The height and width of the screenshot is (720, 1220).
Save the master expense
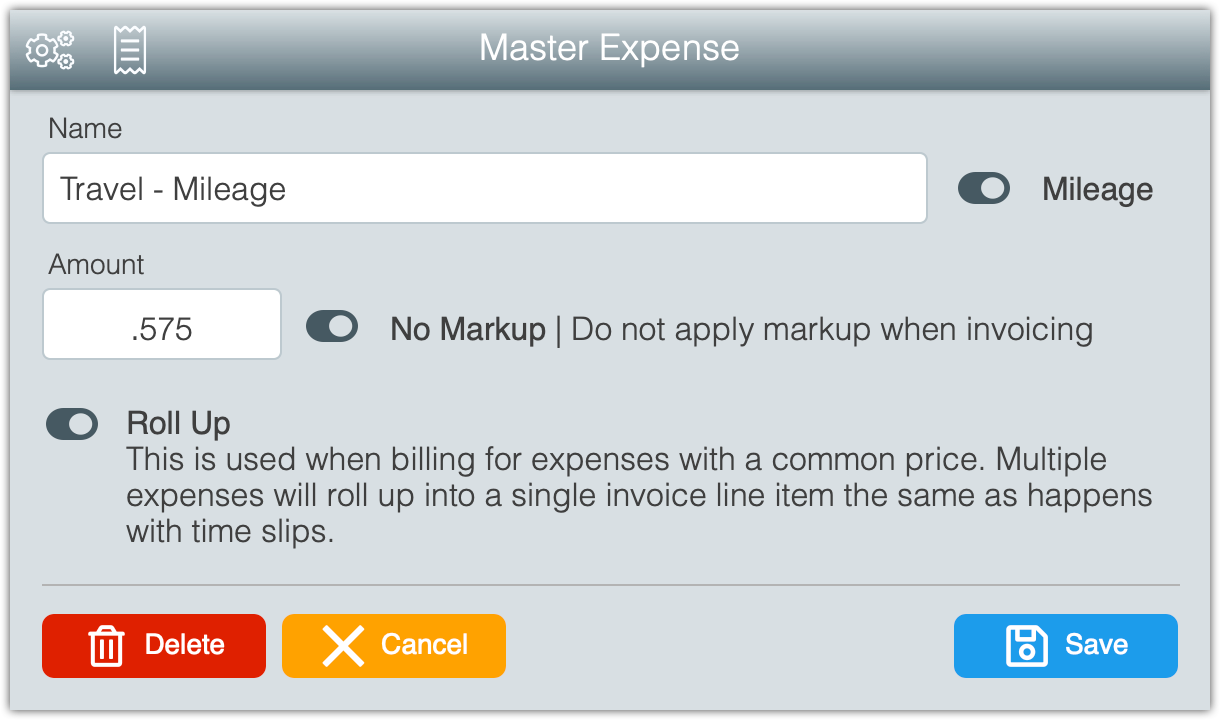click(1066, 646)
